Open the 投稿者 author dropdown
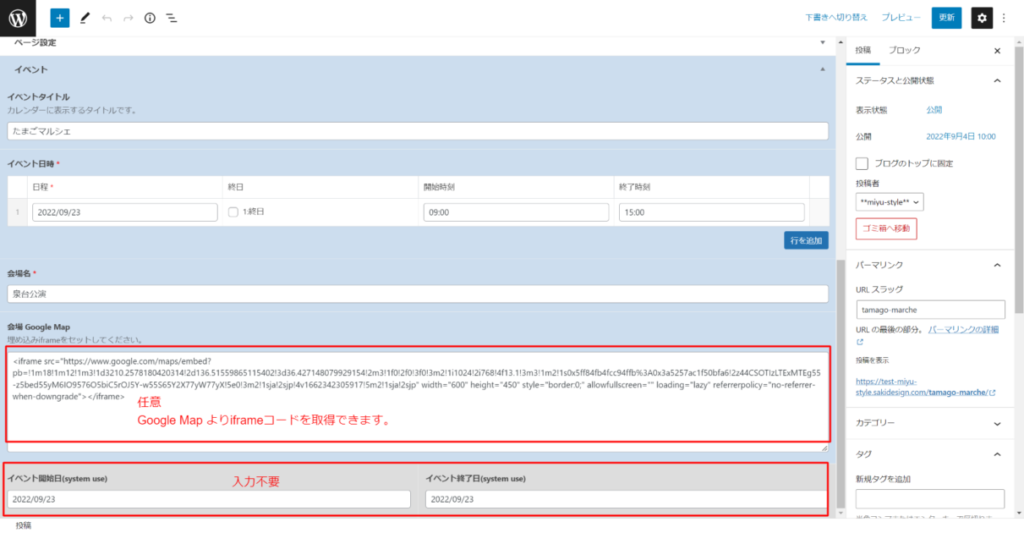 pyautogui.click(x=889, y=202)
